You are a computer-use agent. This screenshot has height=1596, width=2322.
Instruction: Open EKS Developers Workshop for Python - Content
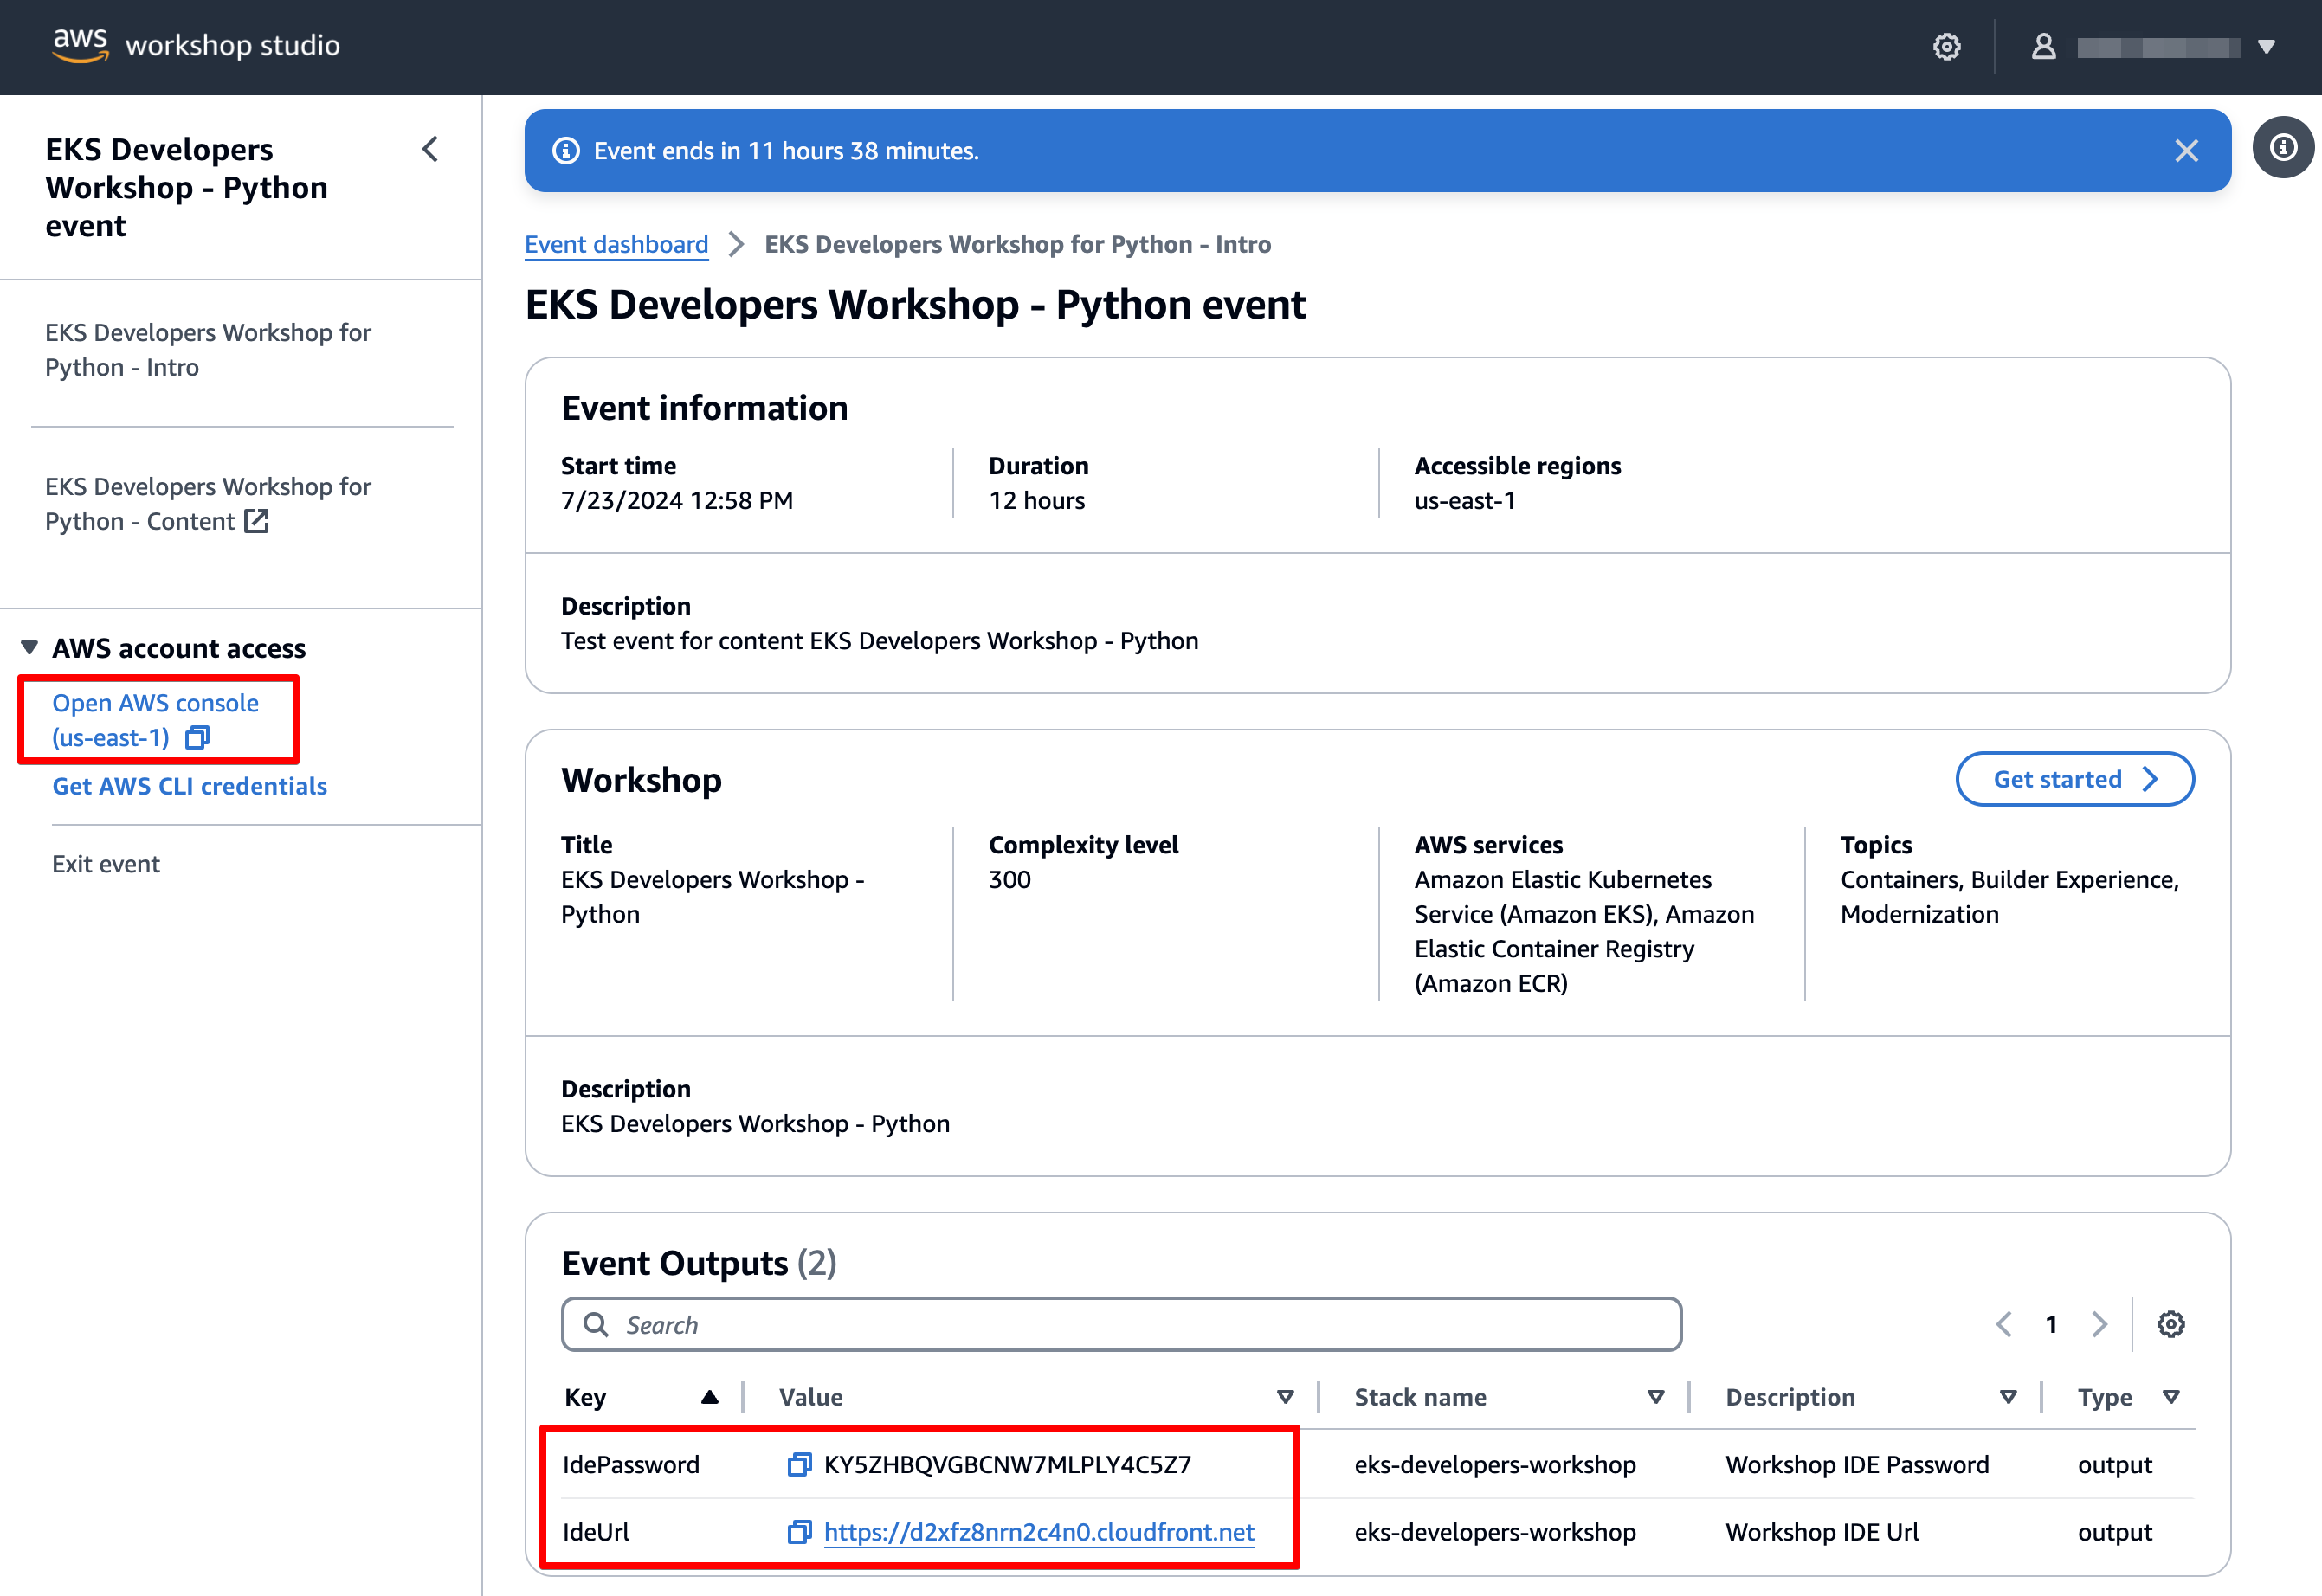pyautogui.click(x=208, y=504)
